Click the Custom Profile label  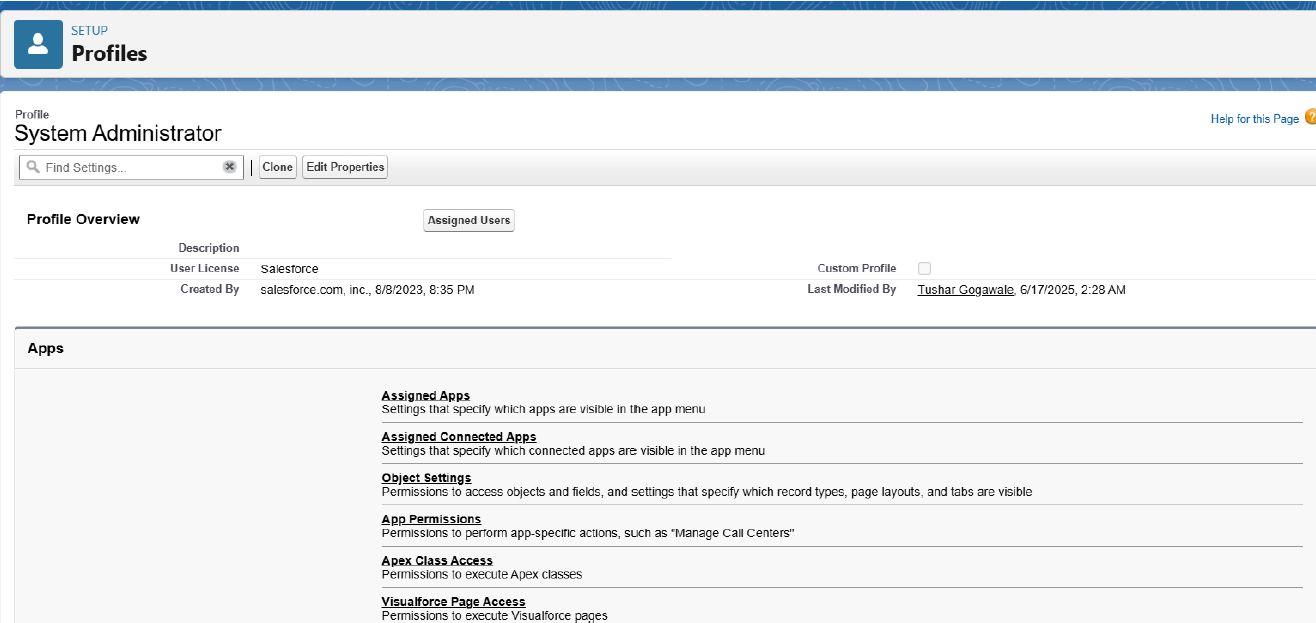(x=857, y=269)
